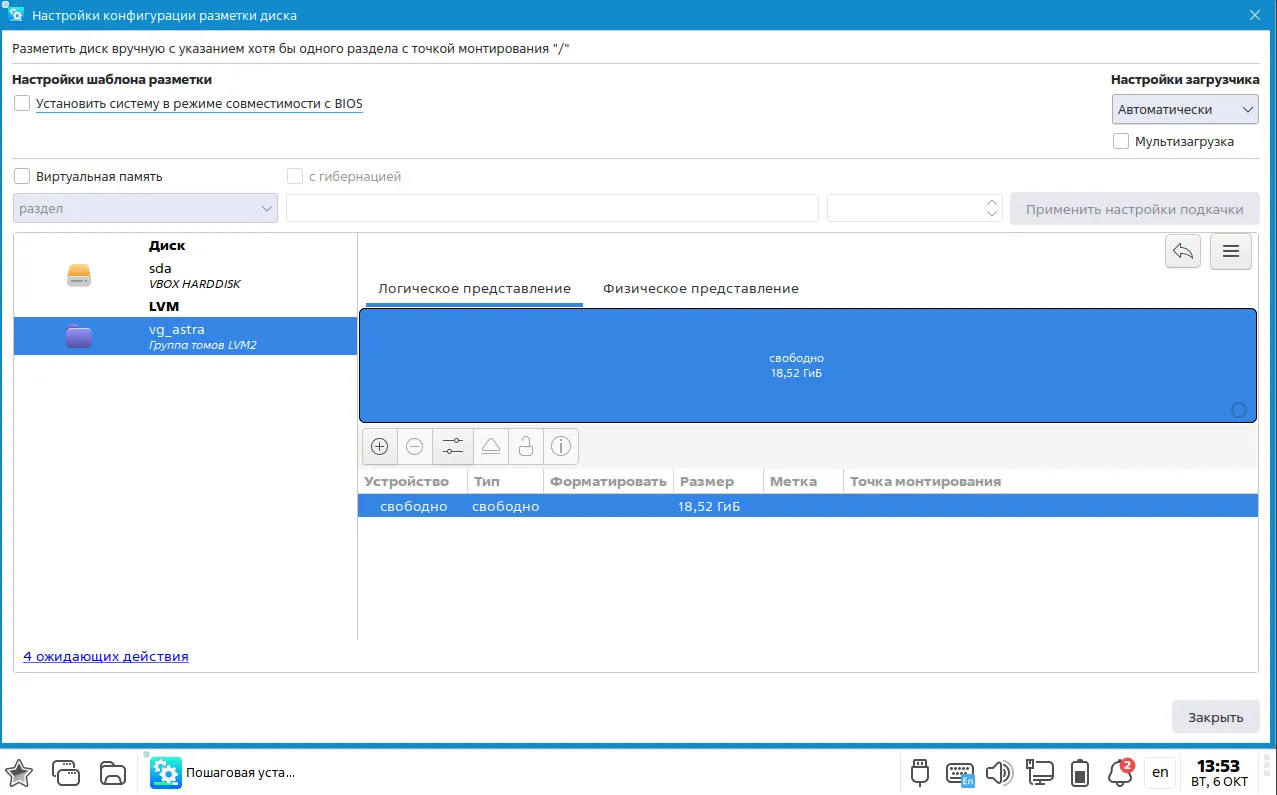Select the vg_astra LVM volume group

pyautogui.click(x=185, y=336)
